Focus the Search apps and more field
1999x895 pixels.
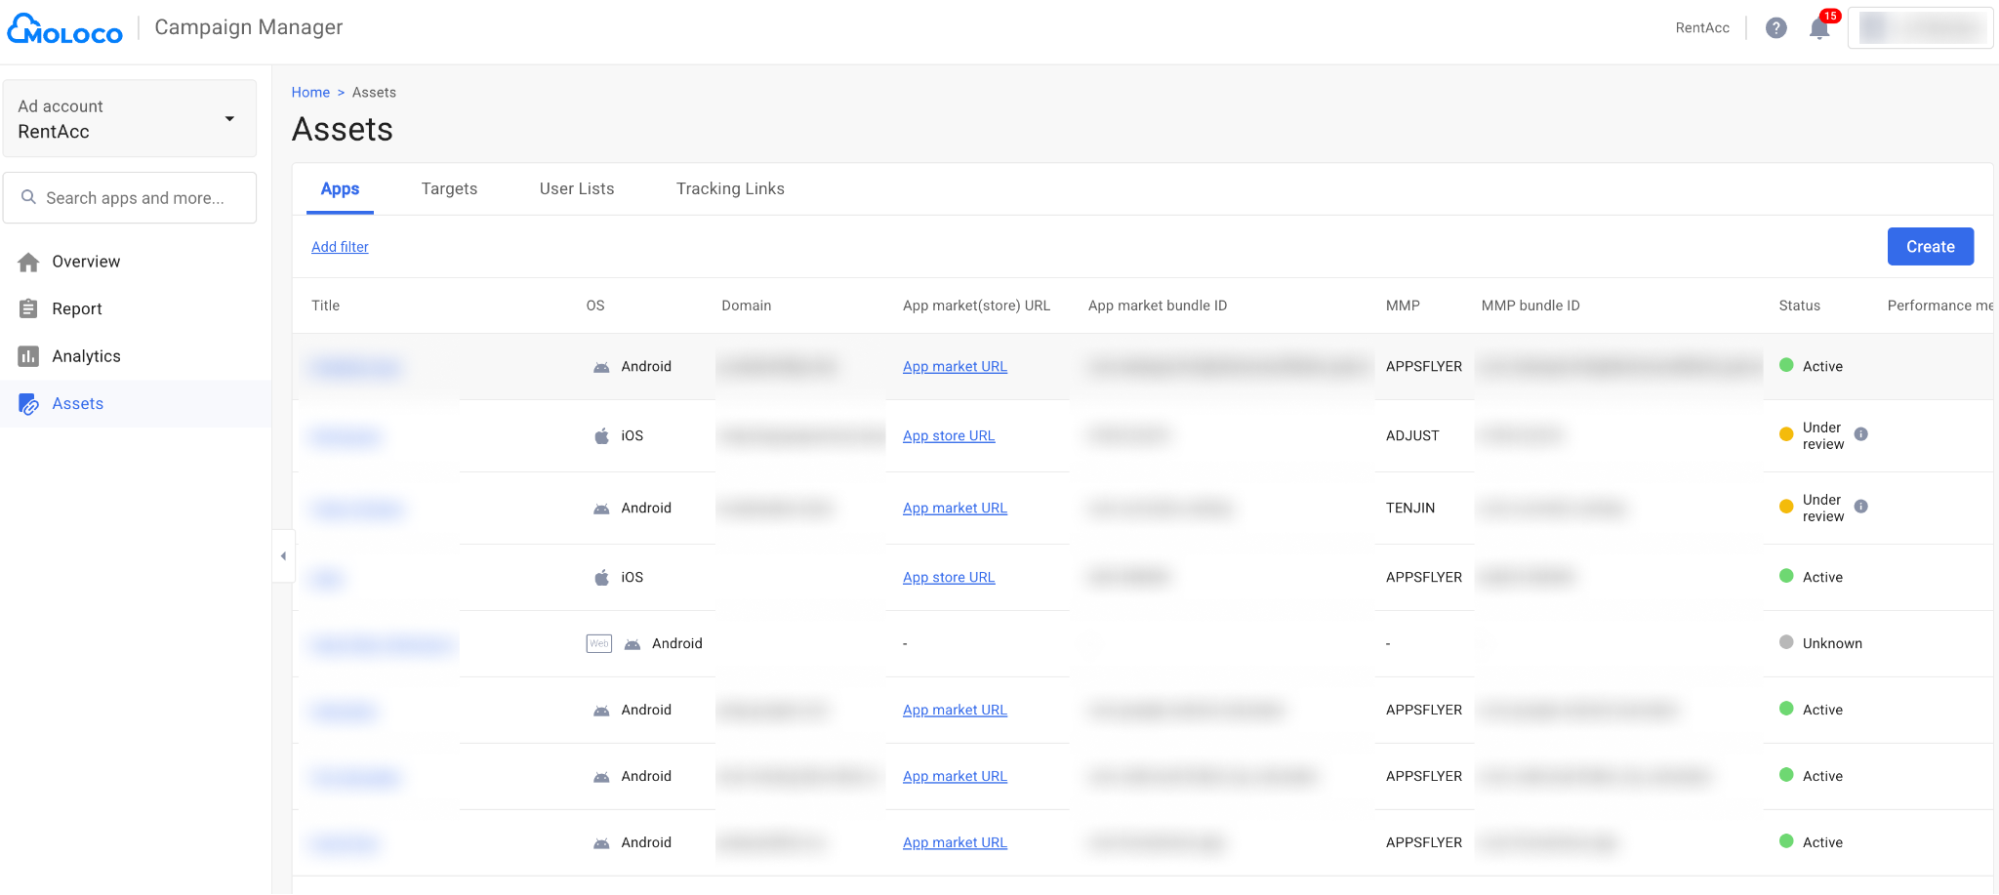tap(135, 198)
